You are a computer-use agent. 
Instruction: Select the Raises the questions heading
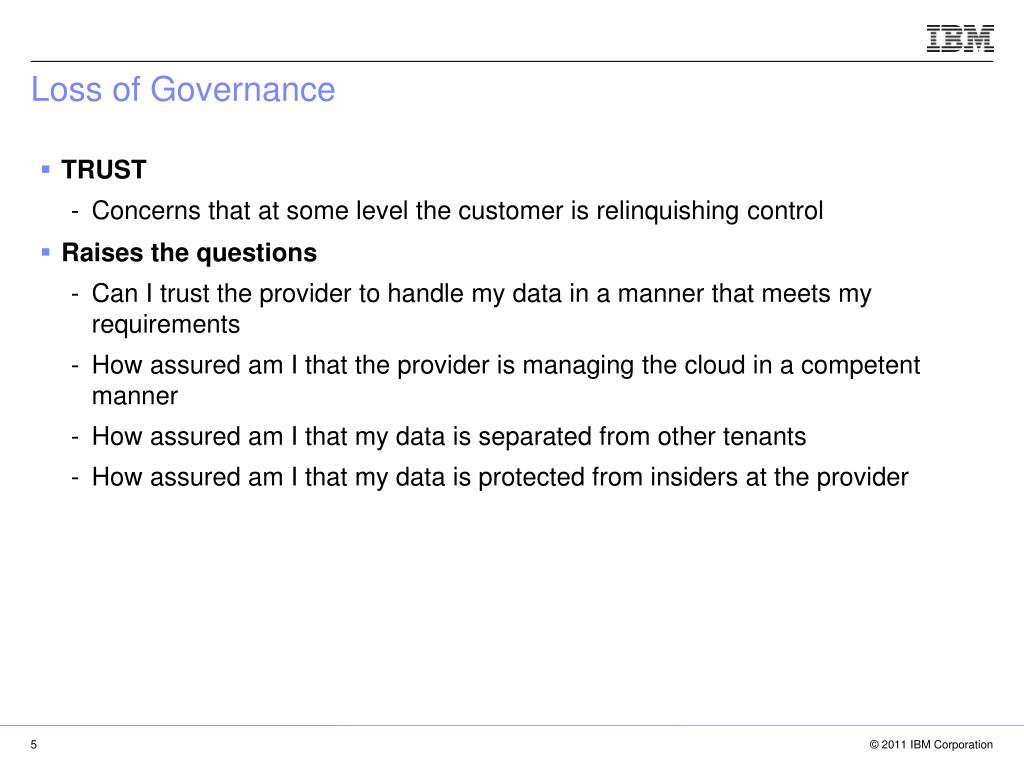point(189,253)
